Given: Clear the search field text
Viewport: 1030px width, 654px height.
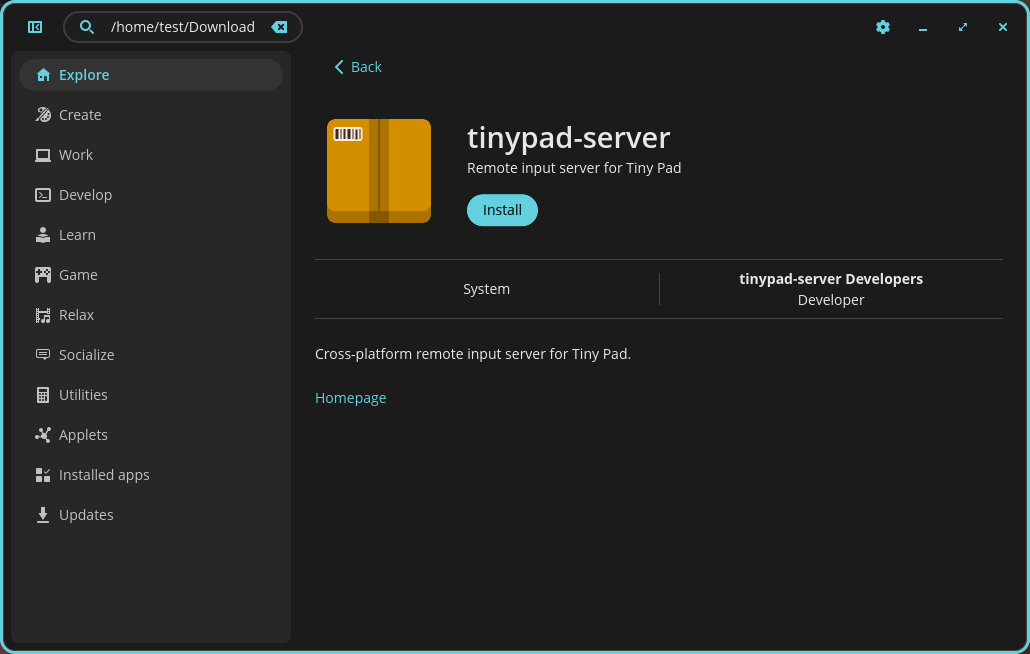Looking at the screenshot, I should click(279, 27).
